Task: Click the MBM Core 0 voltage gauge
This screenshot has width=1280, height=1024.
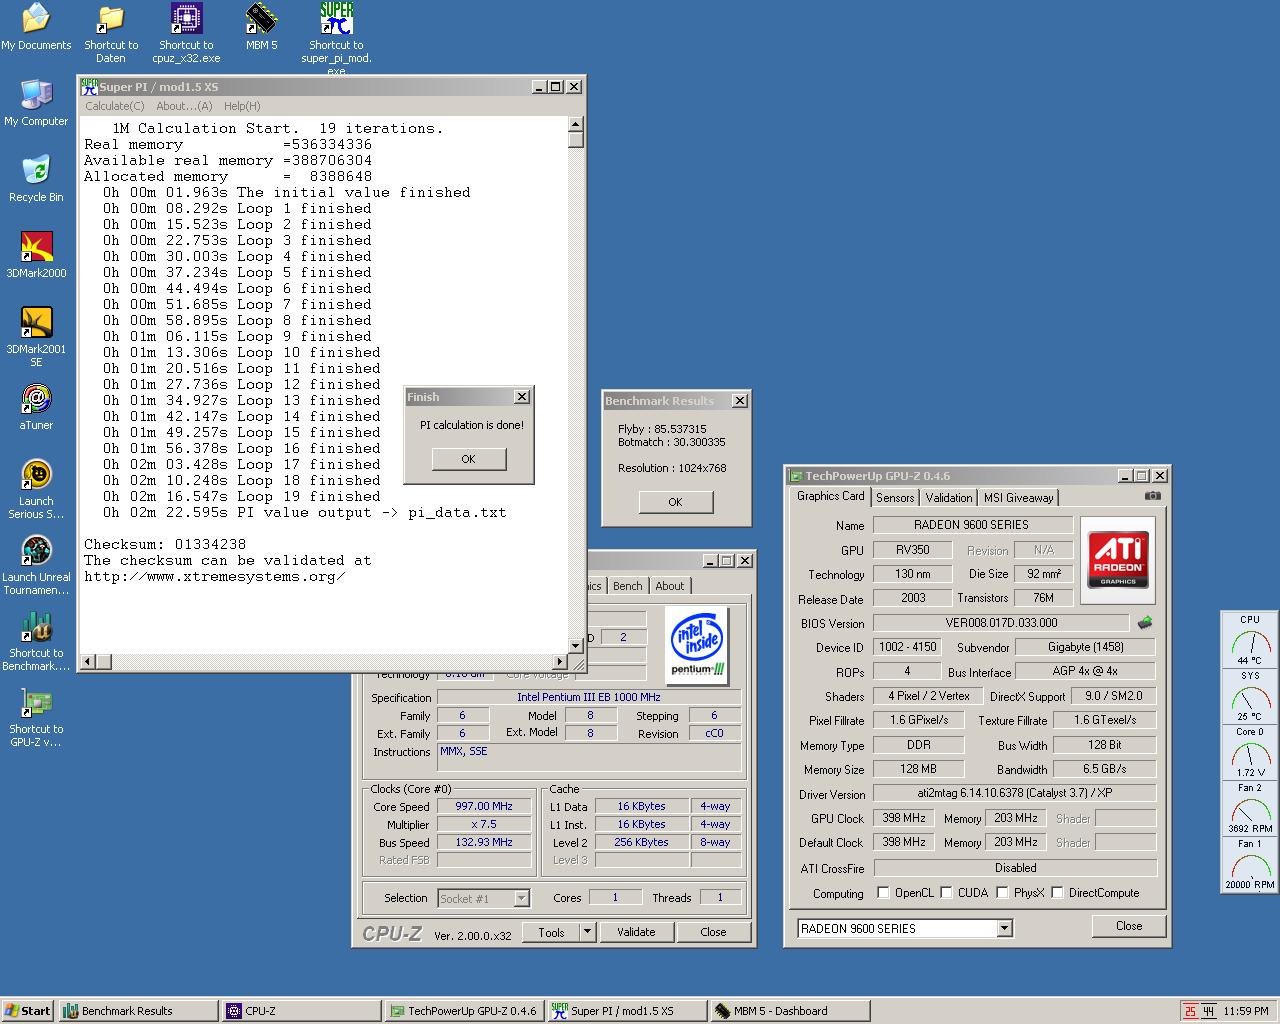Action: [1250, 753]
